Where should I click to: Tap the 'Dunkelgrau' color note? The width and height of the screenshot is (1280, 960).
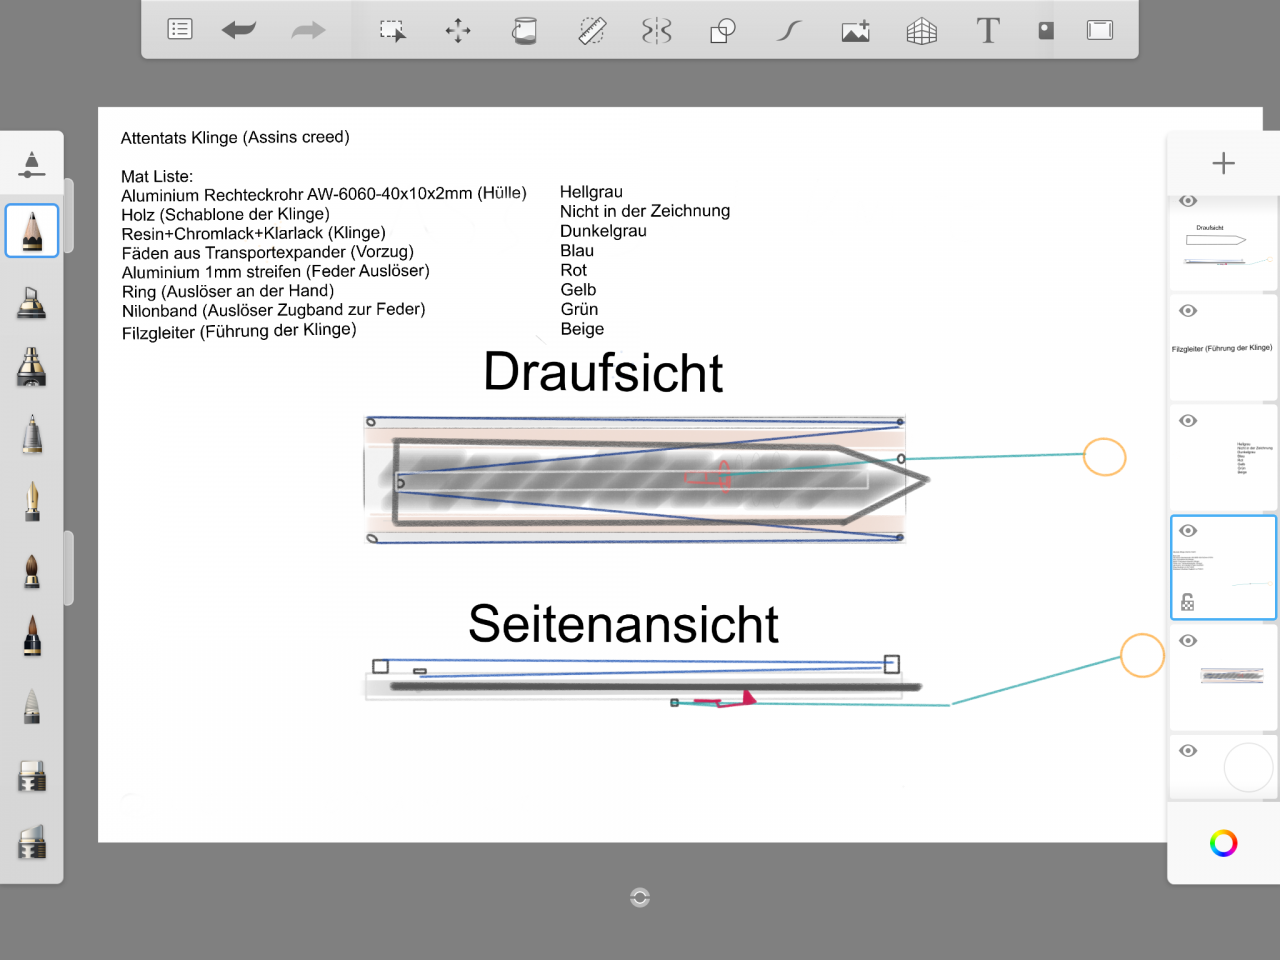pos(603,231)
